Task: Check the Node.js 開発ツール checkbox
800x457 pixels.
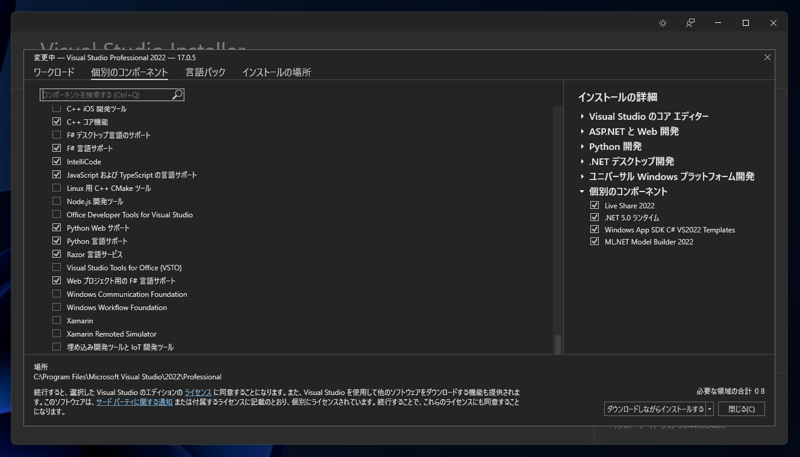Action: click(57, 201)
